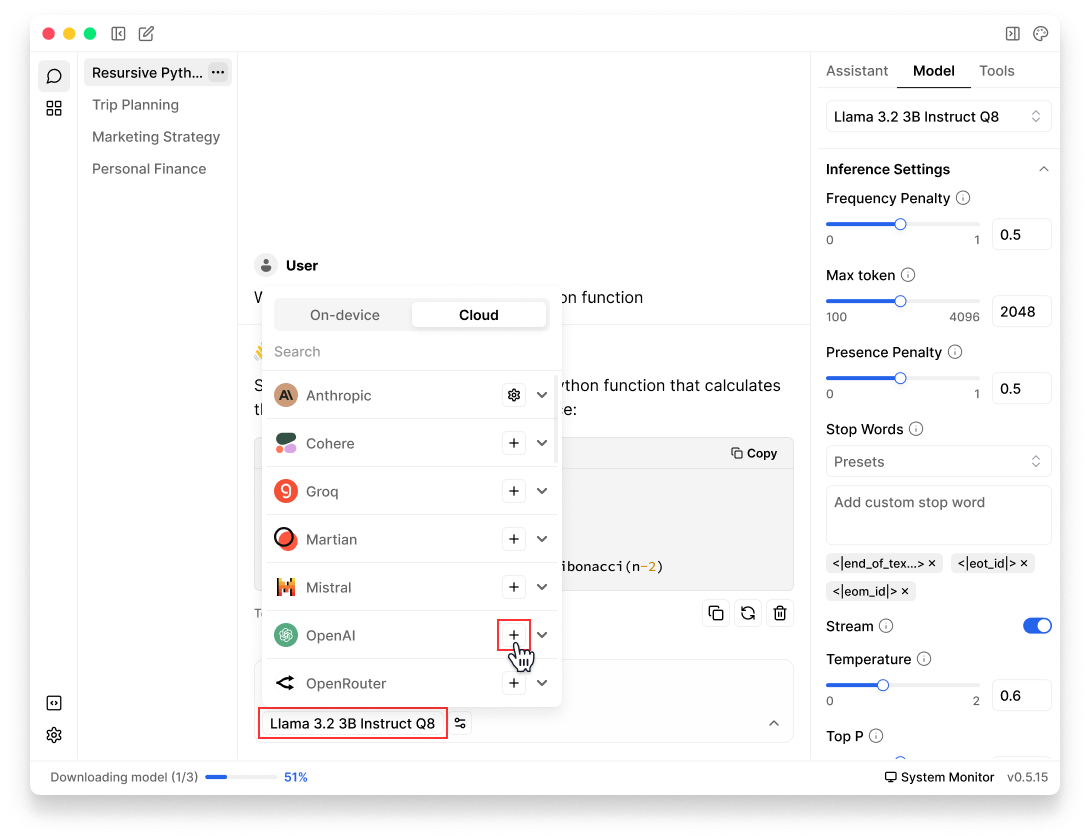Remove the <|eot_id|> stop word
The width and height of the screenshot is (1090, 840).
[x=1023, y=563]
